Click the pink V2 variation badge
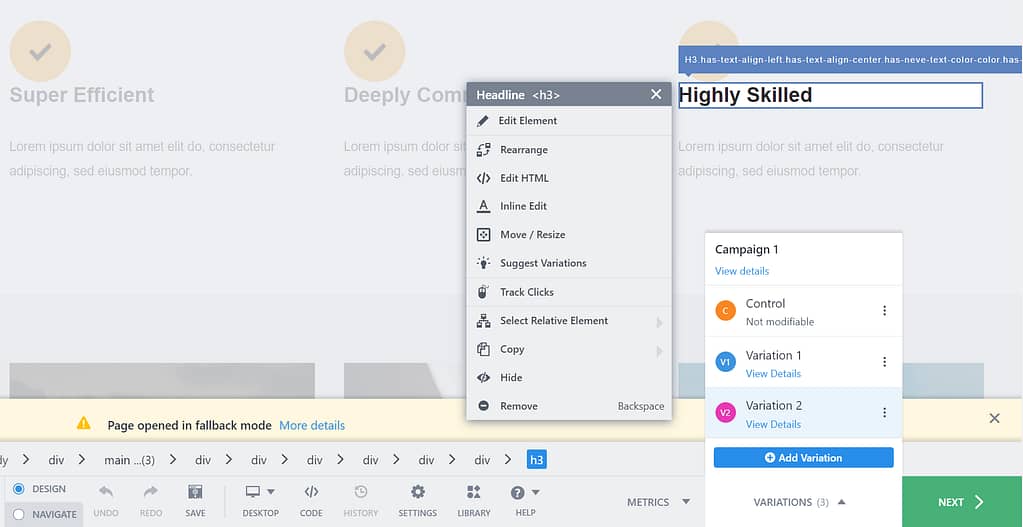This screenshot has height=527, width=1023. click(x=725, y=413)
